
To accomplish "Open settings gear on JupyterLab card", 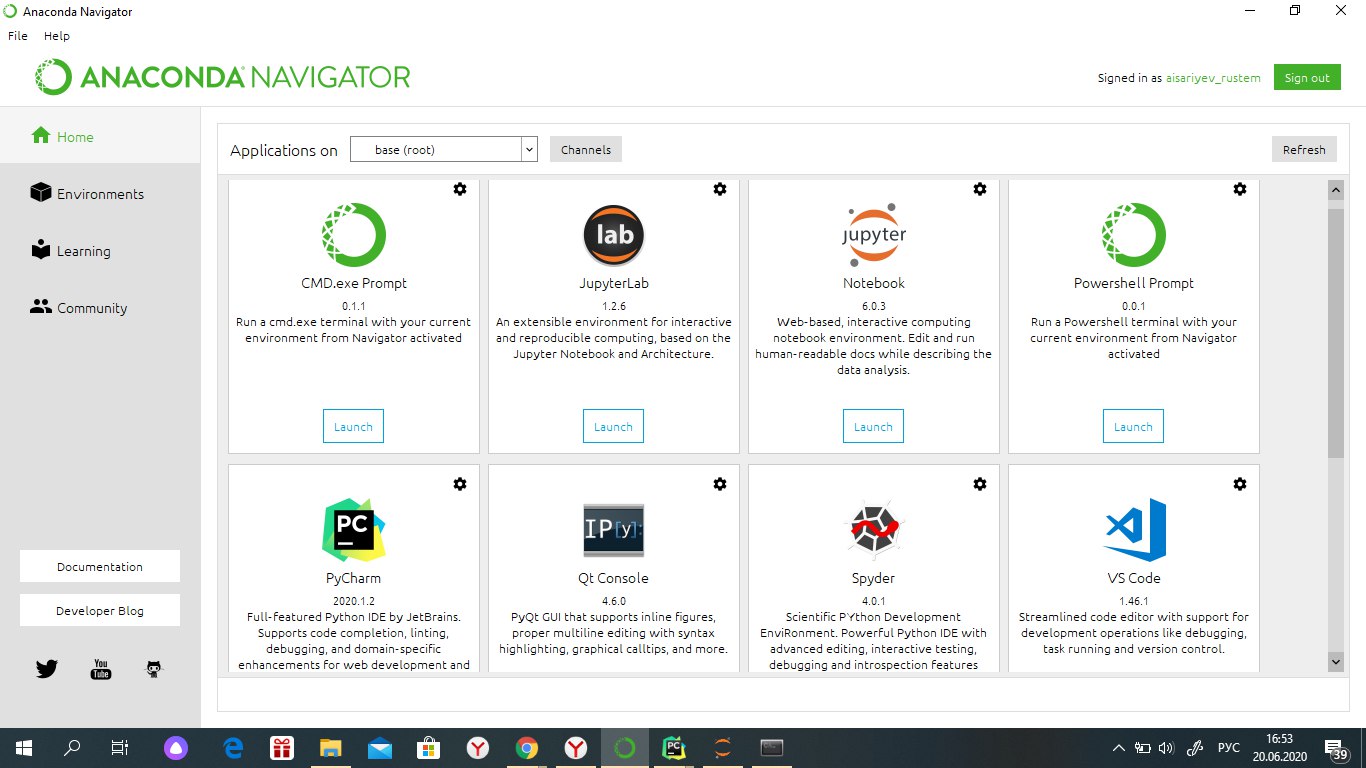I will point(720,189).
